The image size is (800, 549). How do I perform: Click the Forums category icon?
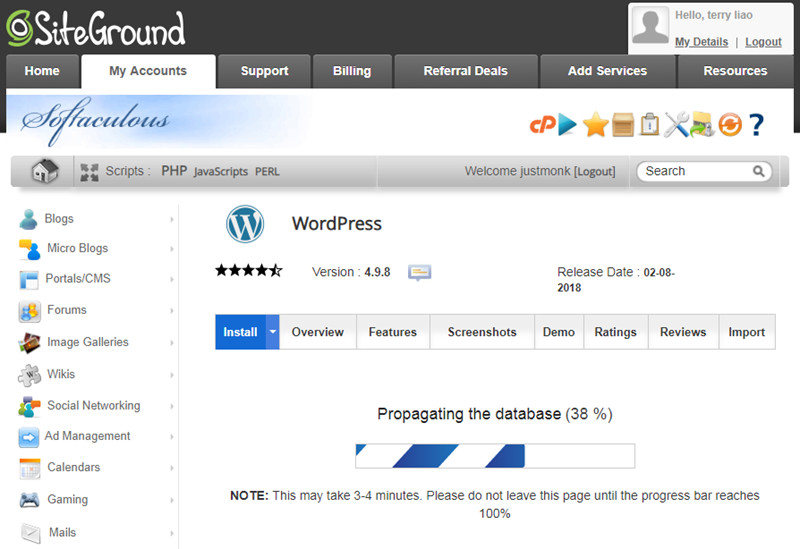[x=29, y=311]
